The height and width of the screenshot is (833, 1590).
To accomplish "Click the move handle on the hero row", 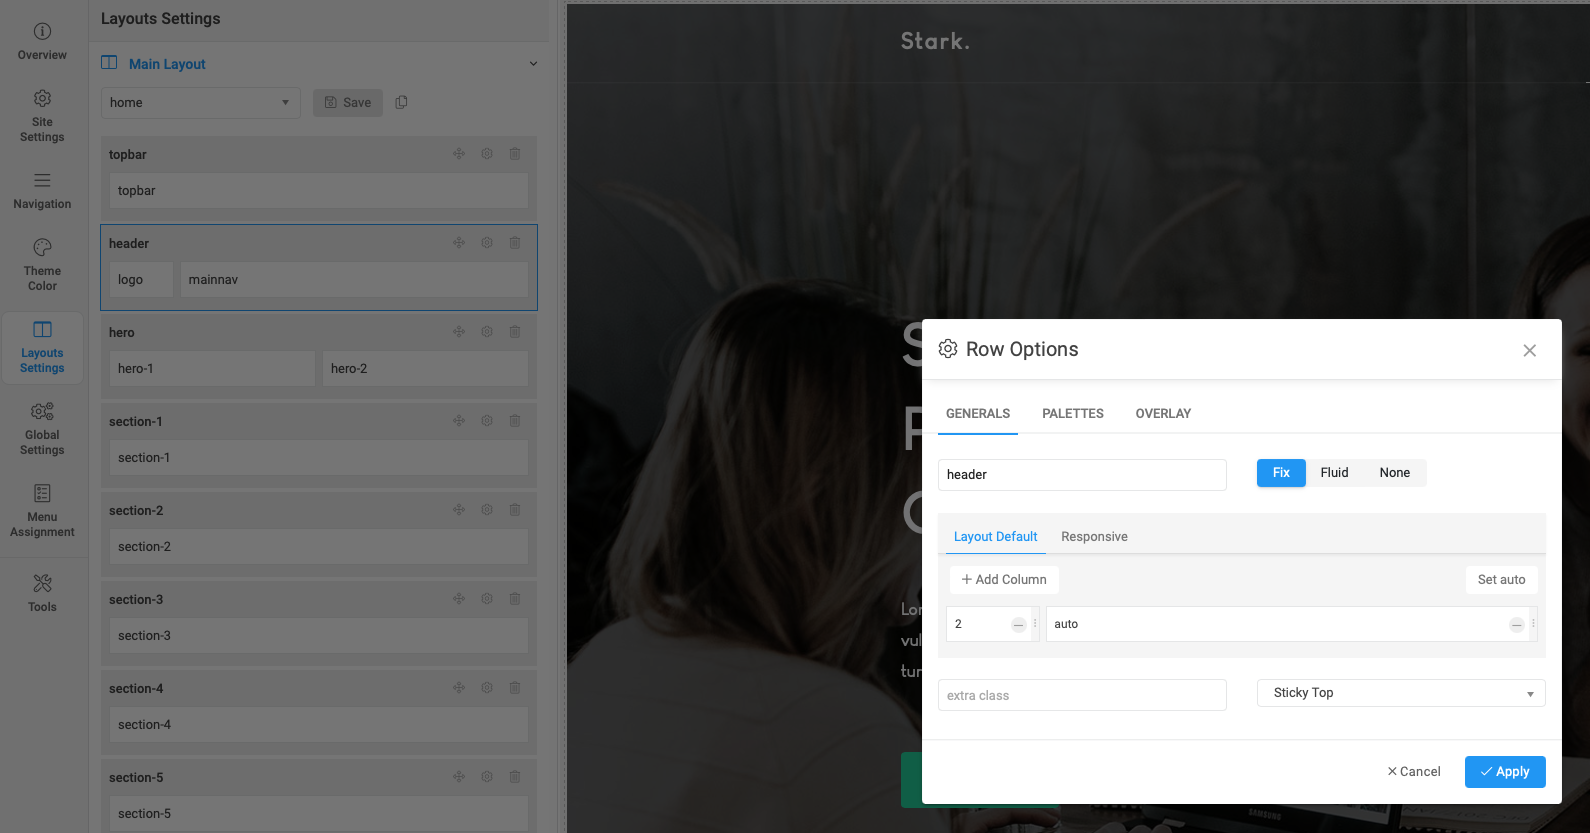I will pos(459,332).
